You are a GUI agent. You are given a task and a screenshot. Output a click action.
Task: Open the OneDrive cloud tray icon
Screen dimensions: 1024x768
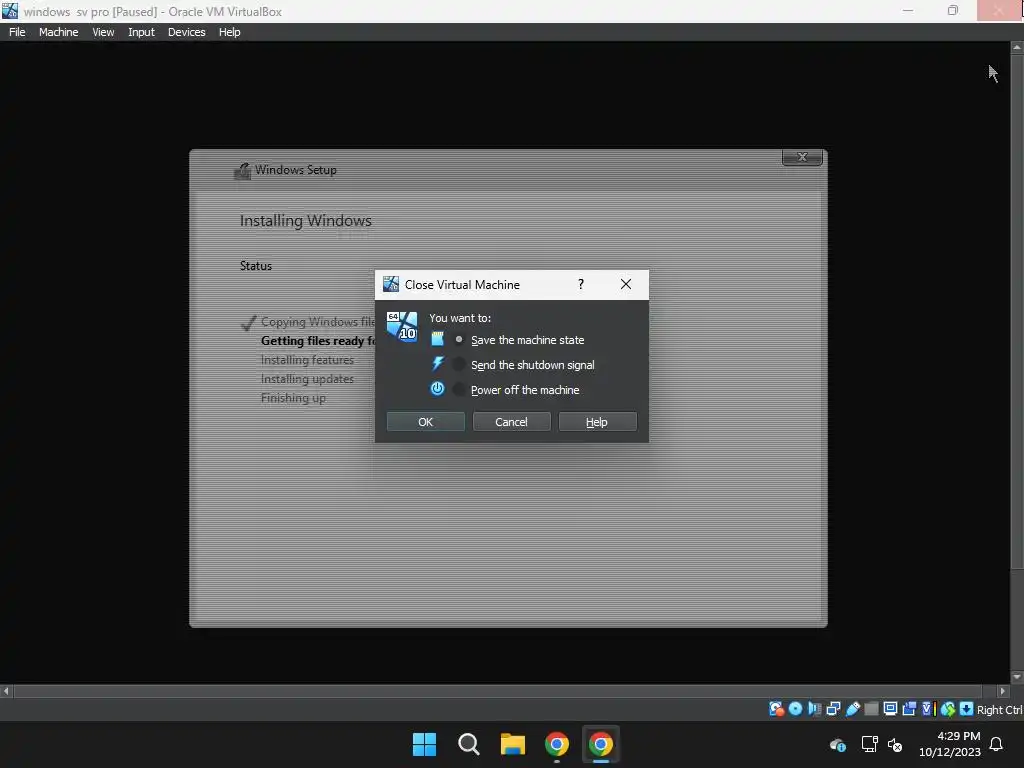[838, 744]
